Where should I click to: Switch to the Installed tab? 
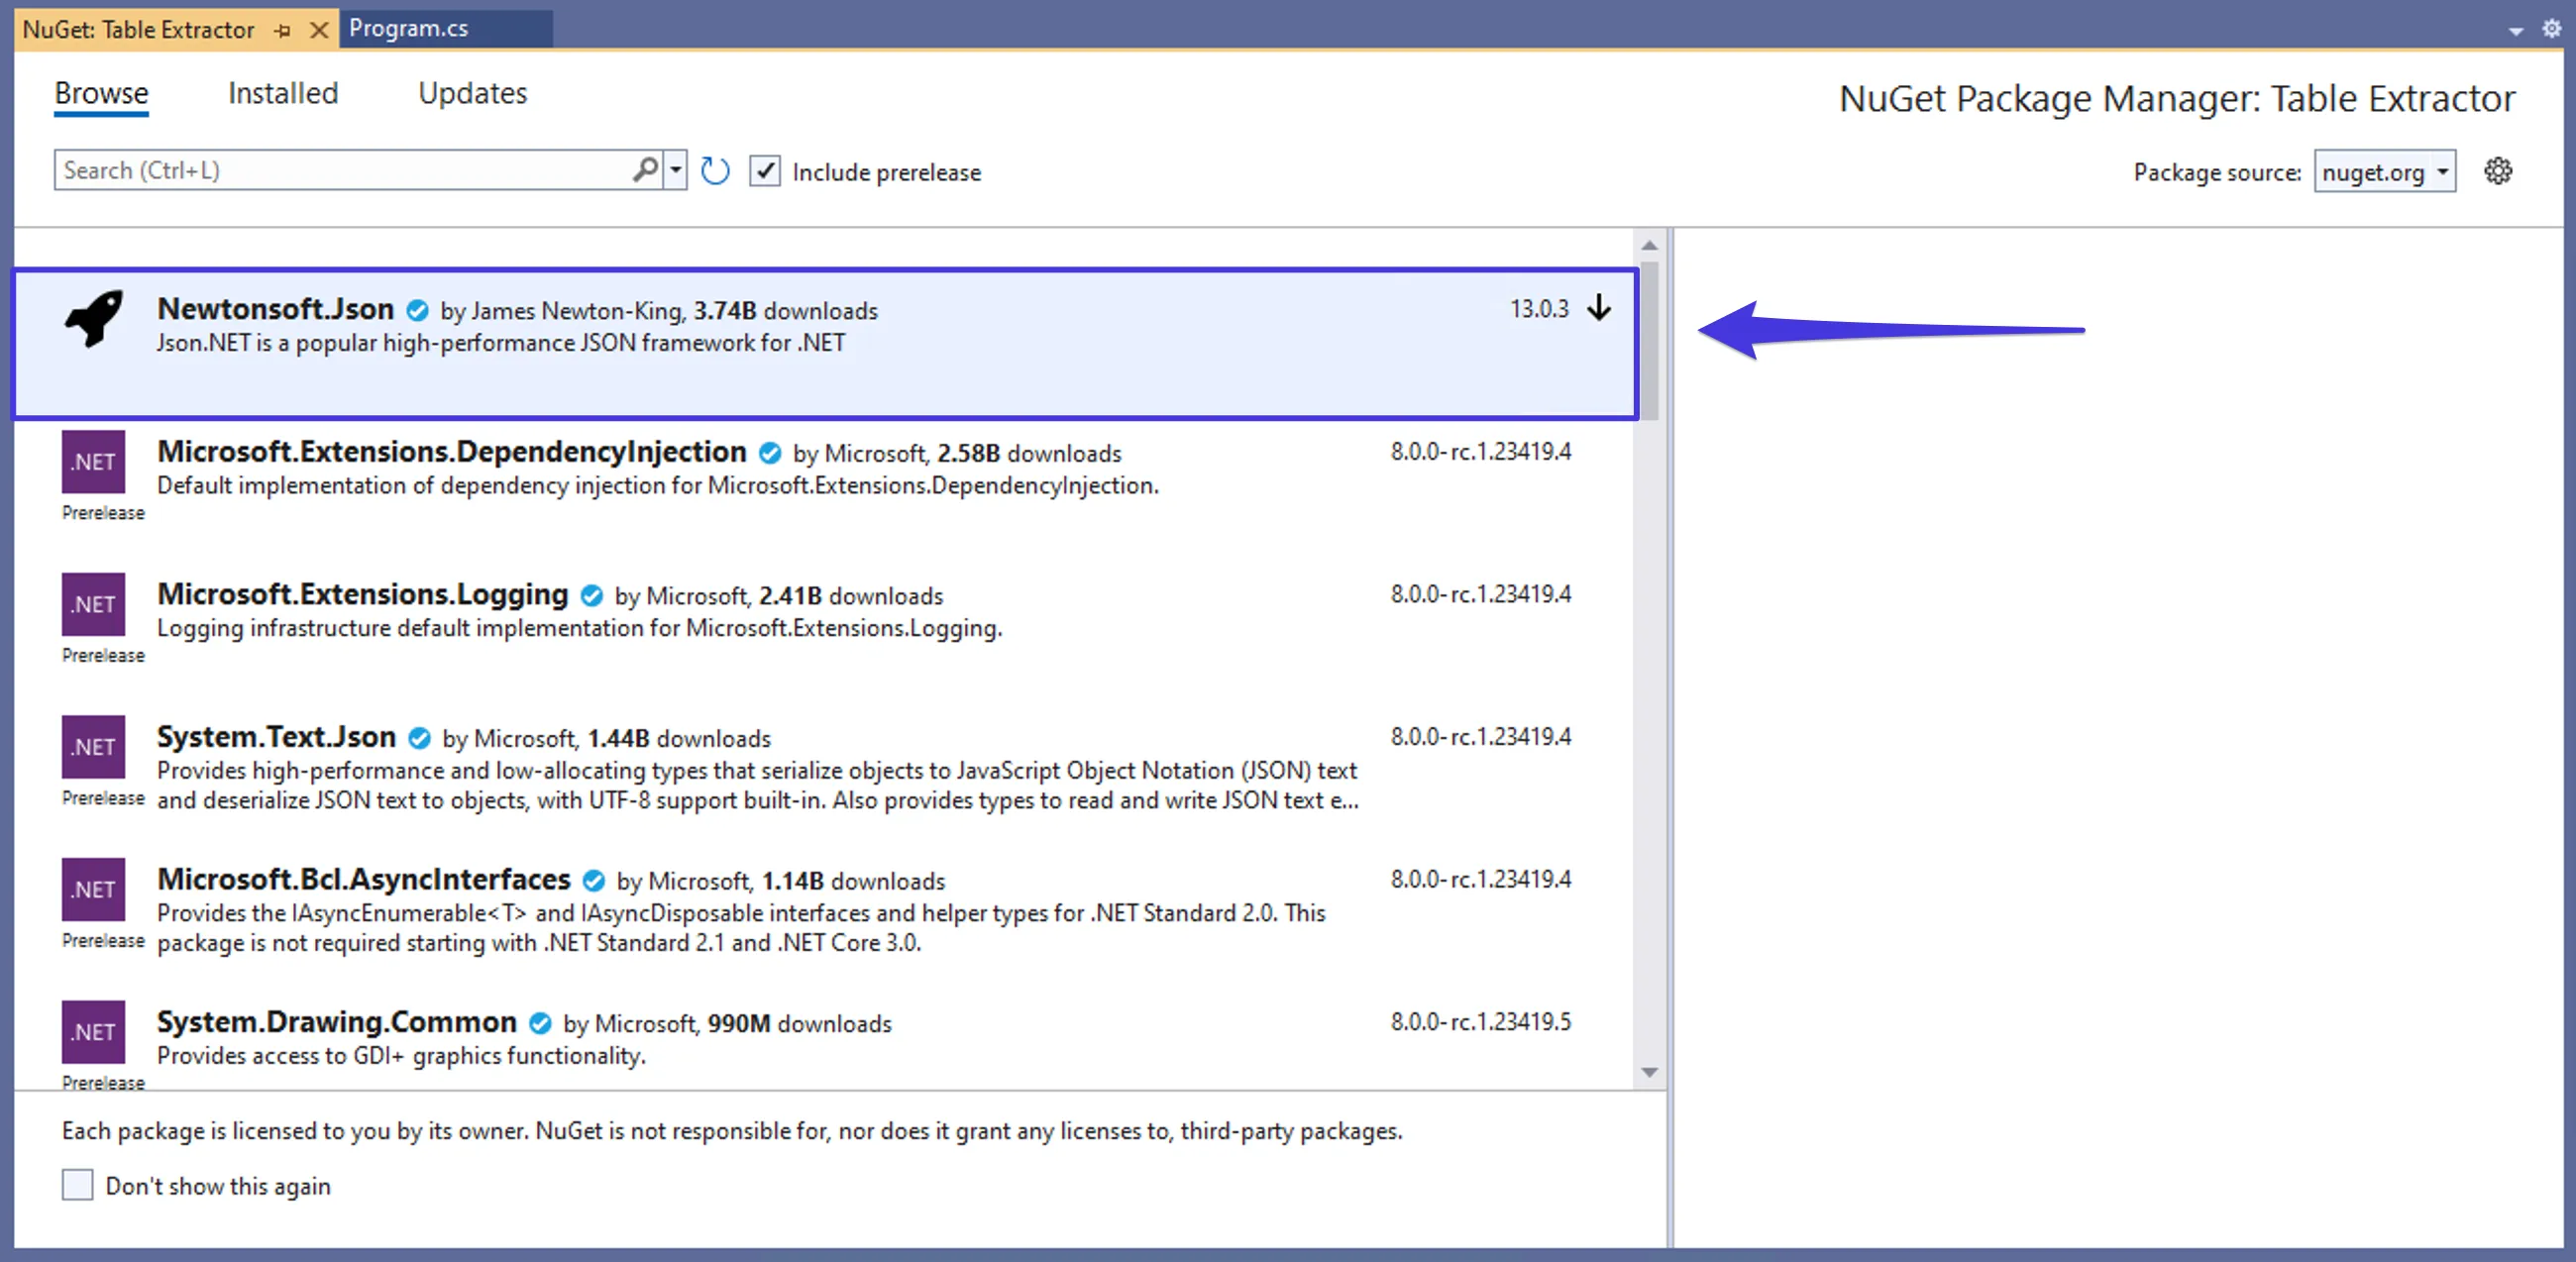(x=282, y=93)
